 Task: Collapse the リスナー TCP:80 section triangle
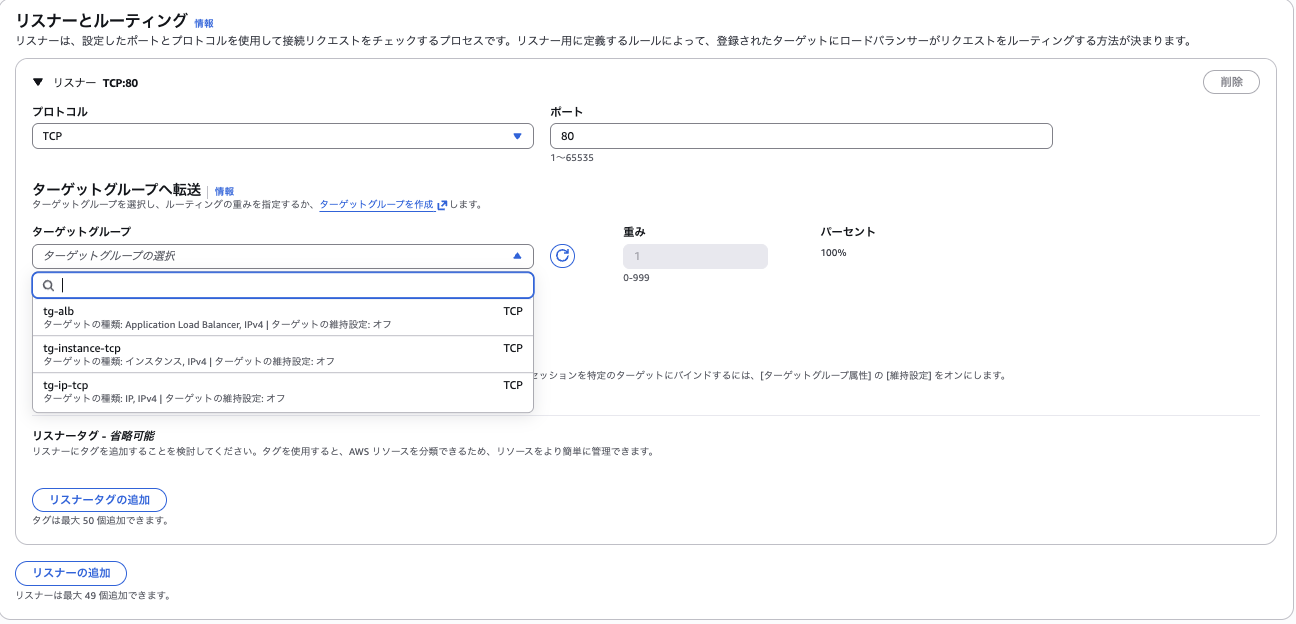tap(36, 83)
